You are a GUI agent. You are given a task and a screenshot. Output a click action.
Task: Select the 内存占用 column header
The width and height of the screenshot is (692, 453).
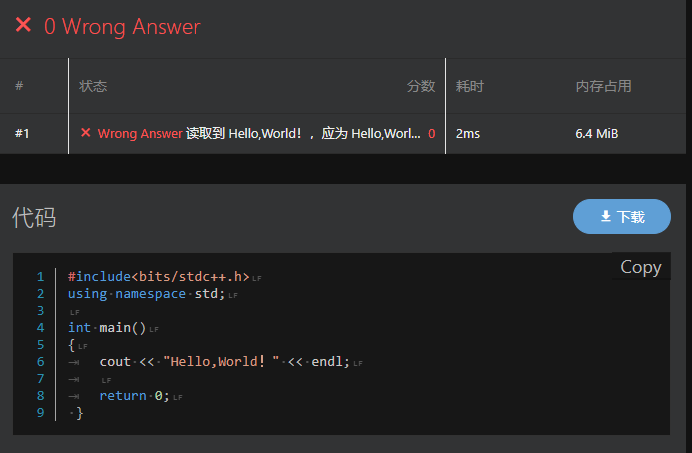pos(603,86)
